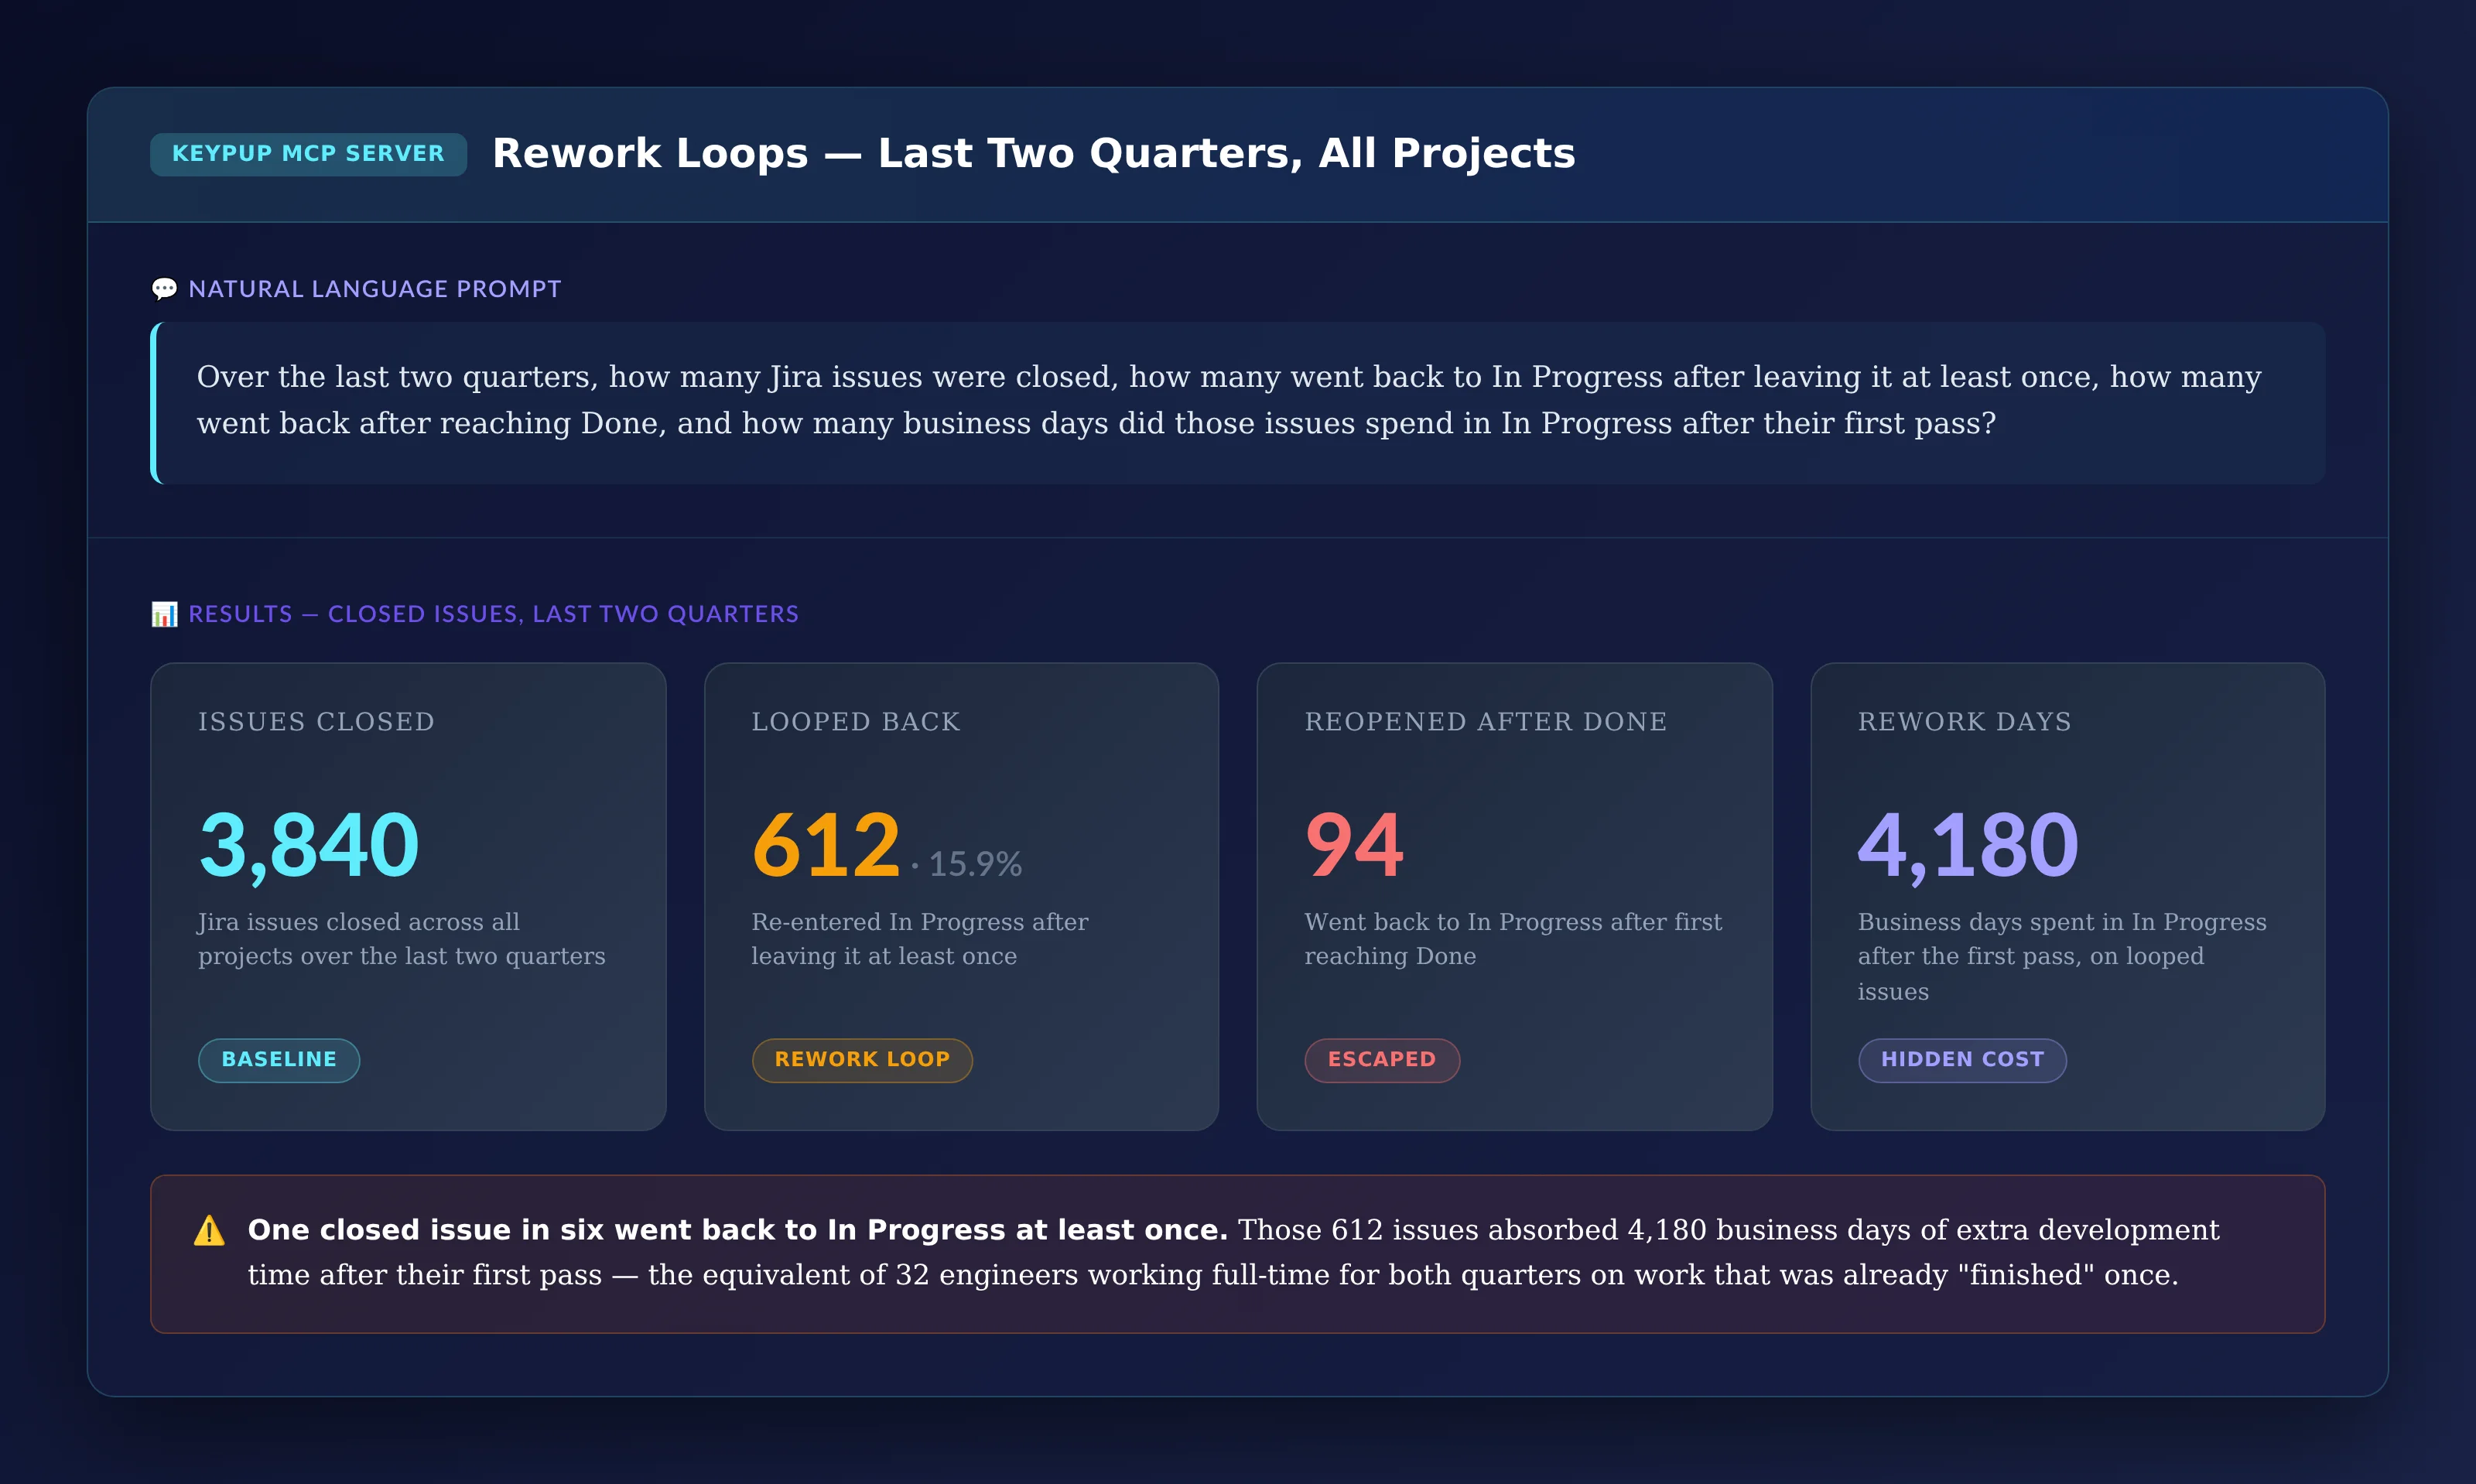The height and width of the screenshot is (1484, 2476).
Task: Click the NATURAL LANGUAGE PROMPT heading
Action: (375, 289)
